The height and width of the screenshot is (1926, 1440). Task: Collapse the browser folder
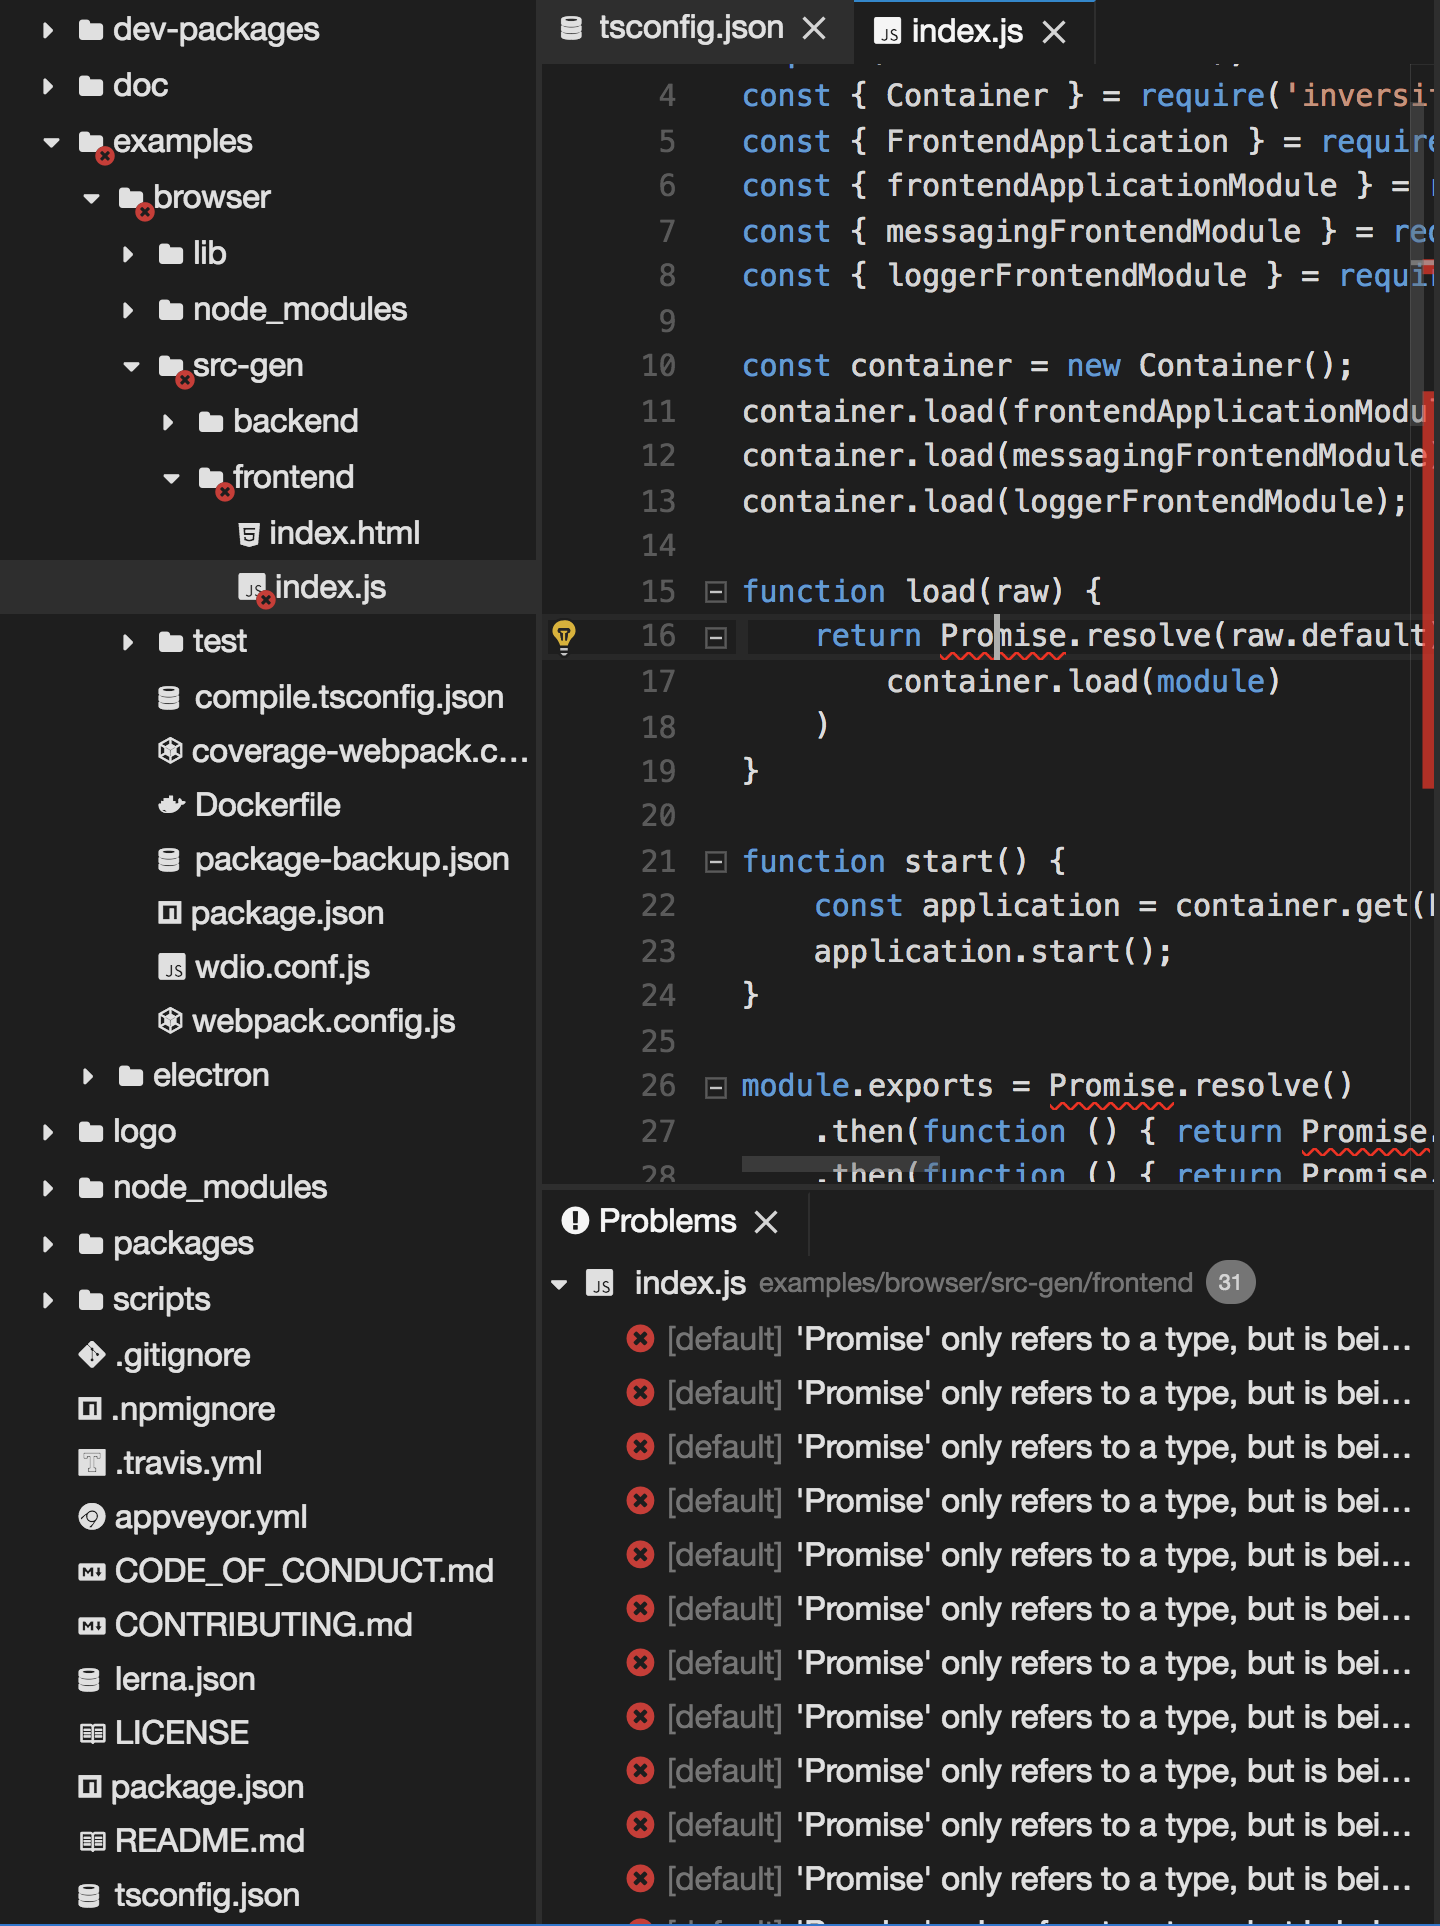coord(91,198)
